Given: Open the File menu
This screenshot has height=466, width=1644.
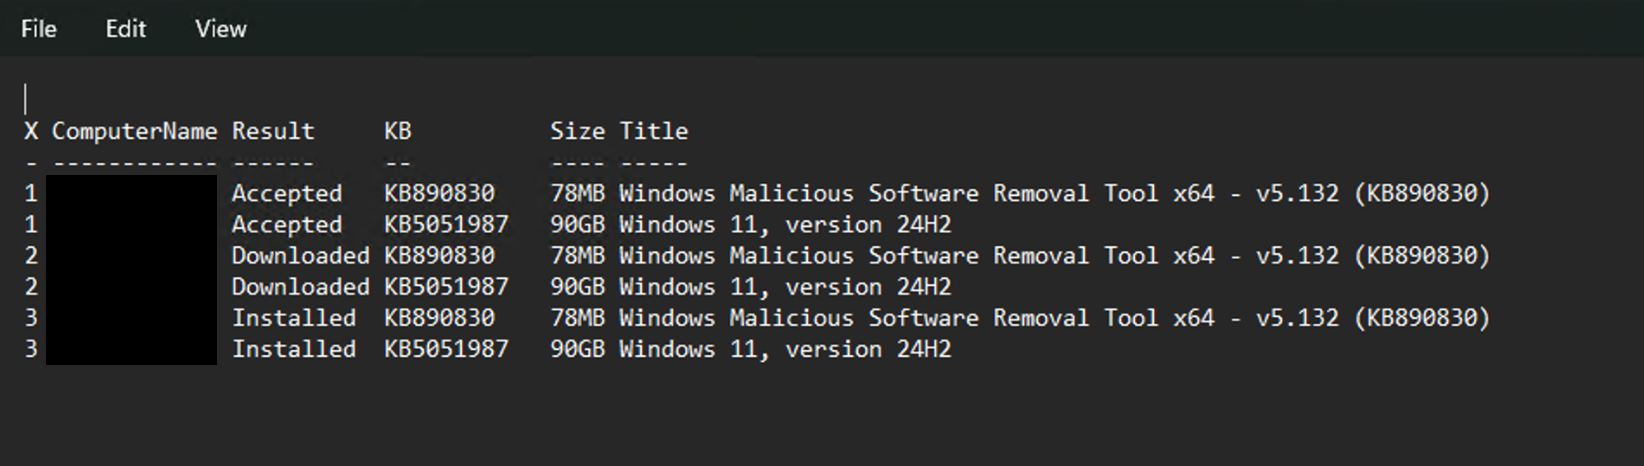Looking at the screenshot, I should coord(38,29).
